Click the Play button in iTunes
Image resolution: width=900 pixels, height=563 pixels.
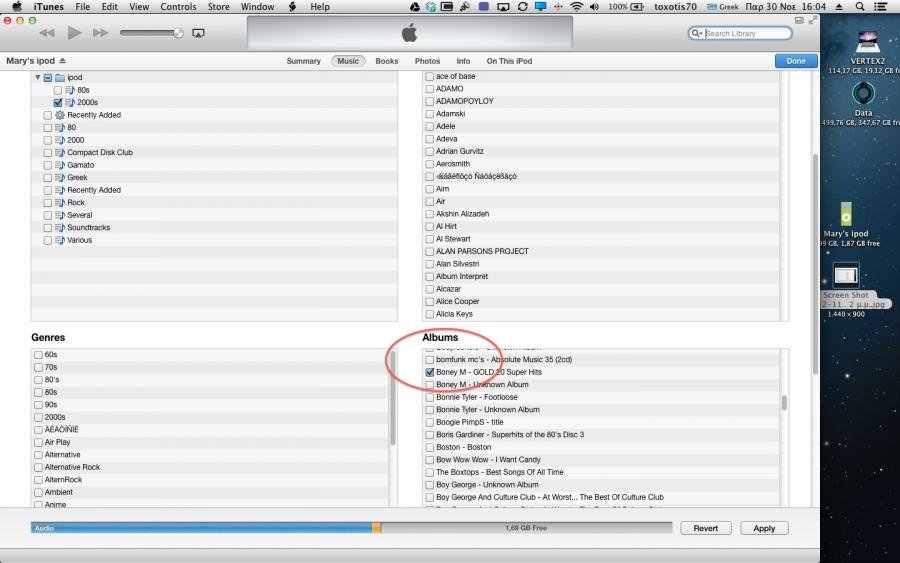(x=74, y=33)
